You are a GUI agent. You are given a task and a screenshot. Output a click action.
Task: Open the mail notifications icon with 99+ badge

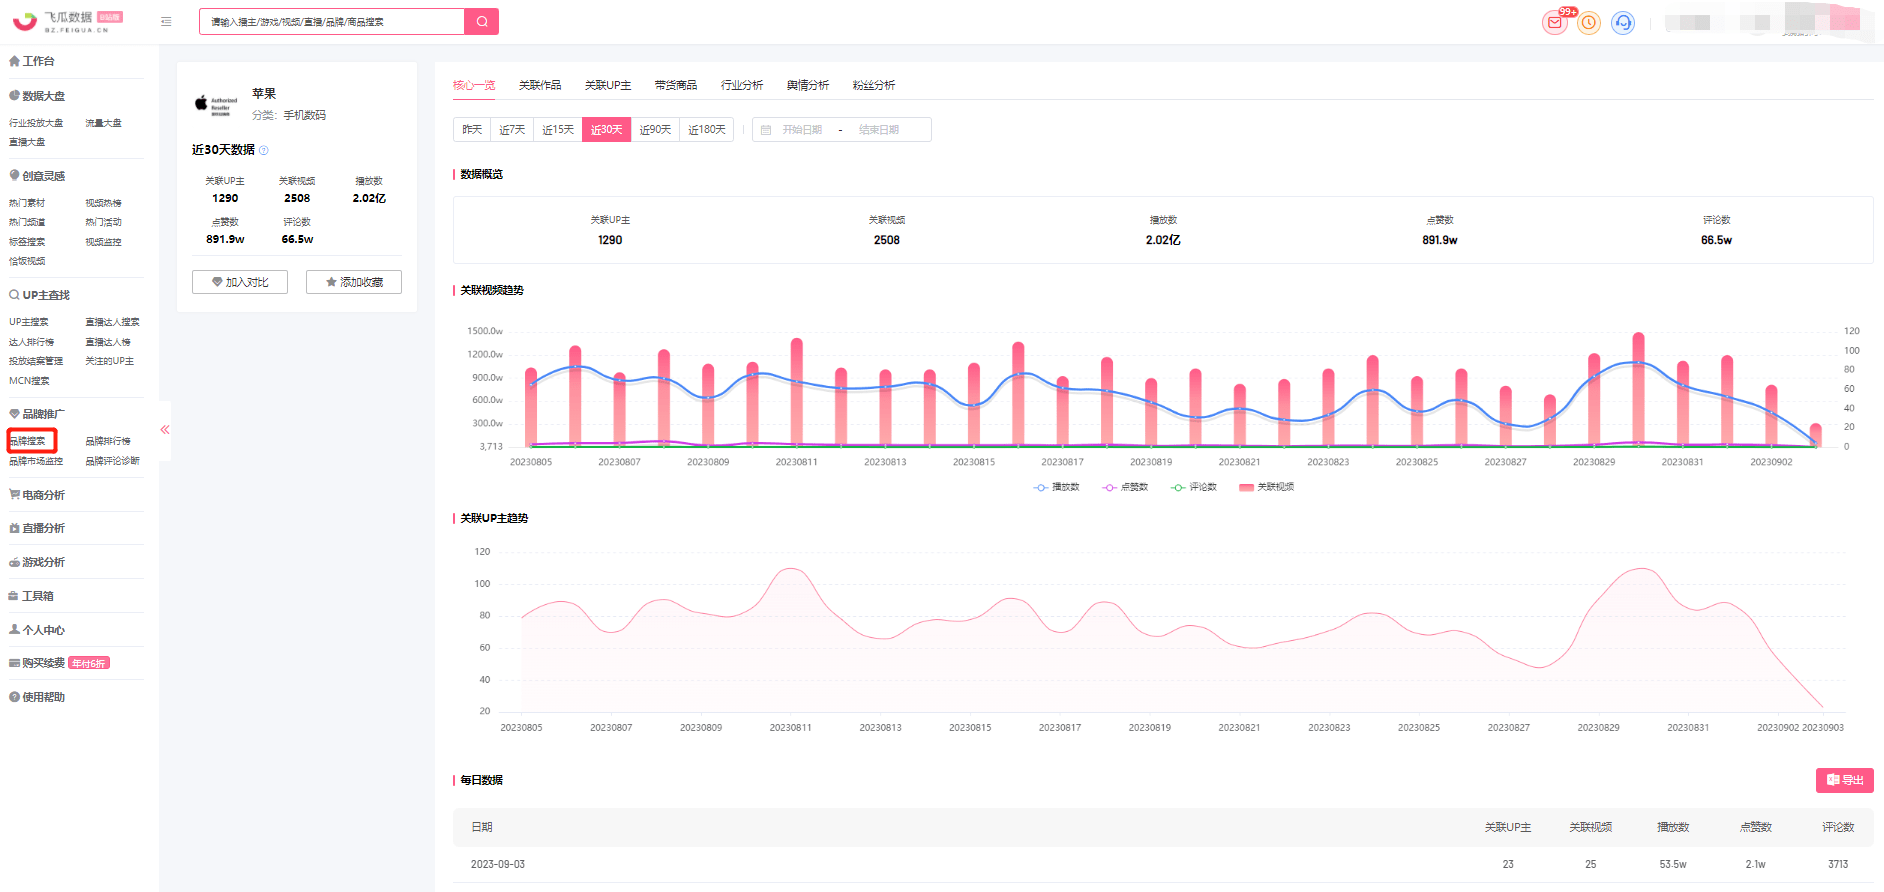(x=1555, y=22)
